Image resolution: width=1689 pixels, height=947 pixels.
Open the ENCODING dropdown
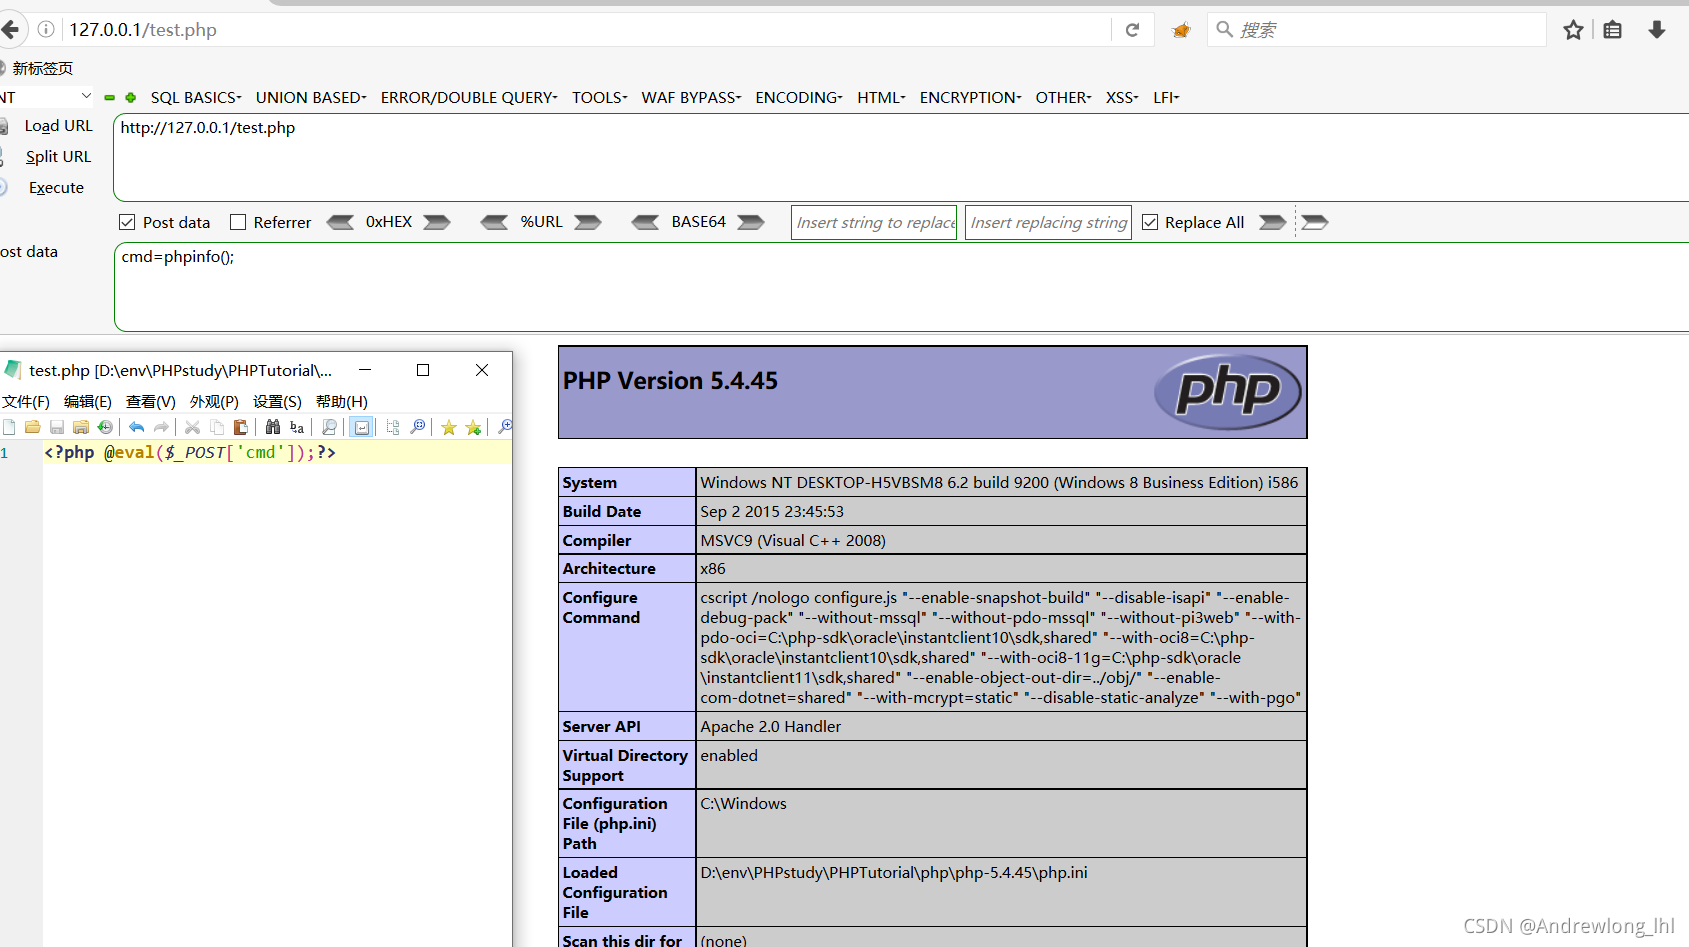pos(799,98)
